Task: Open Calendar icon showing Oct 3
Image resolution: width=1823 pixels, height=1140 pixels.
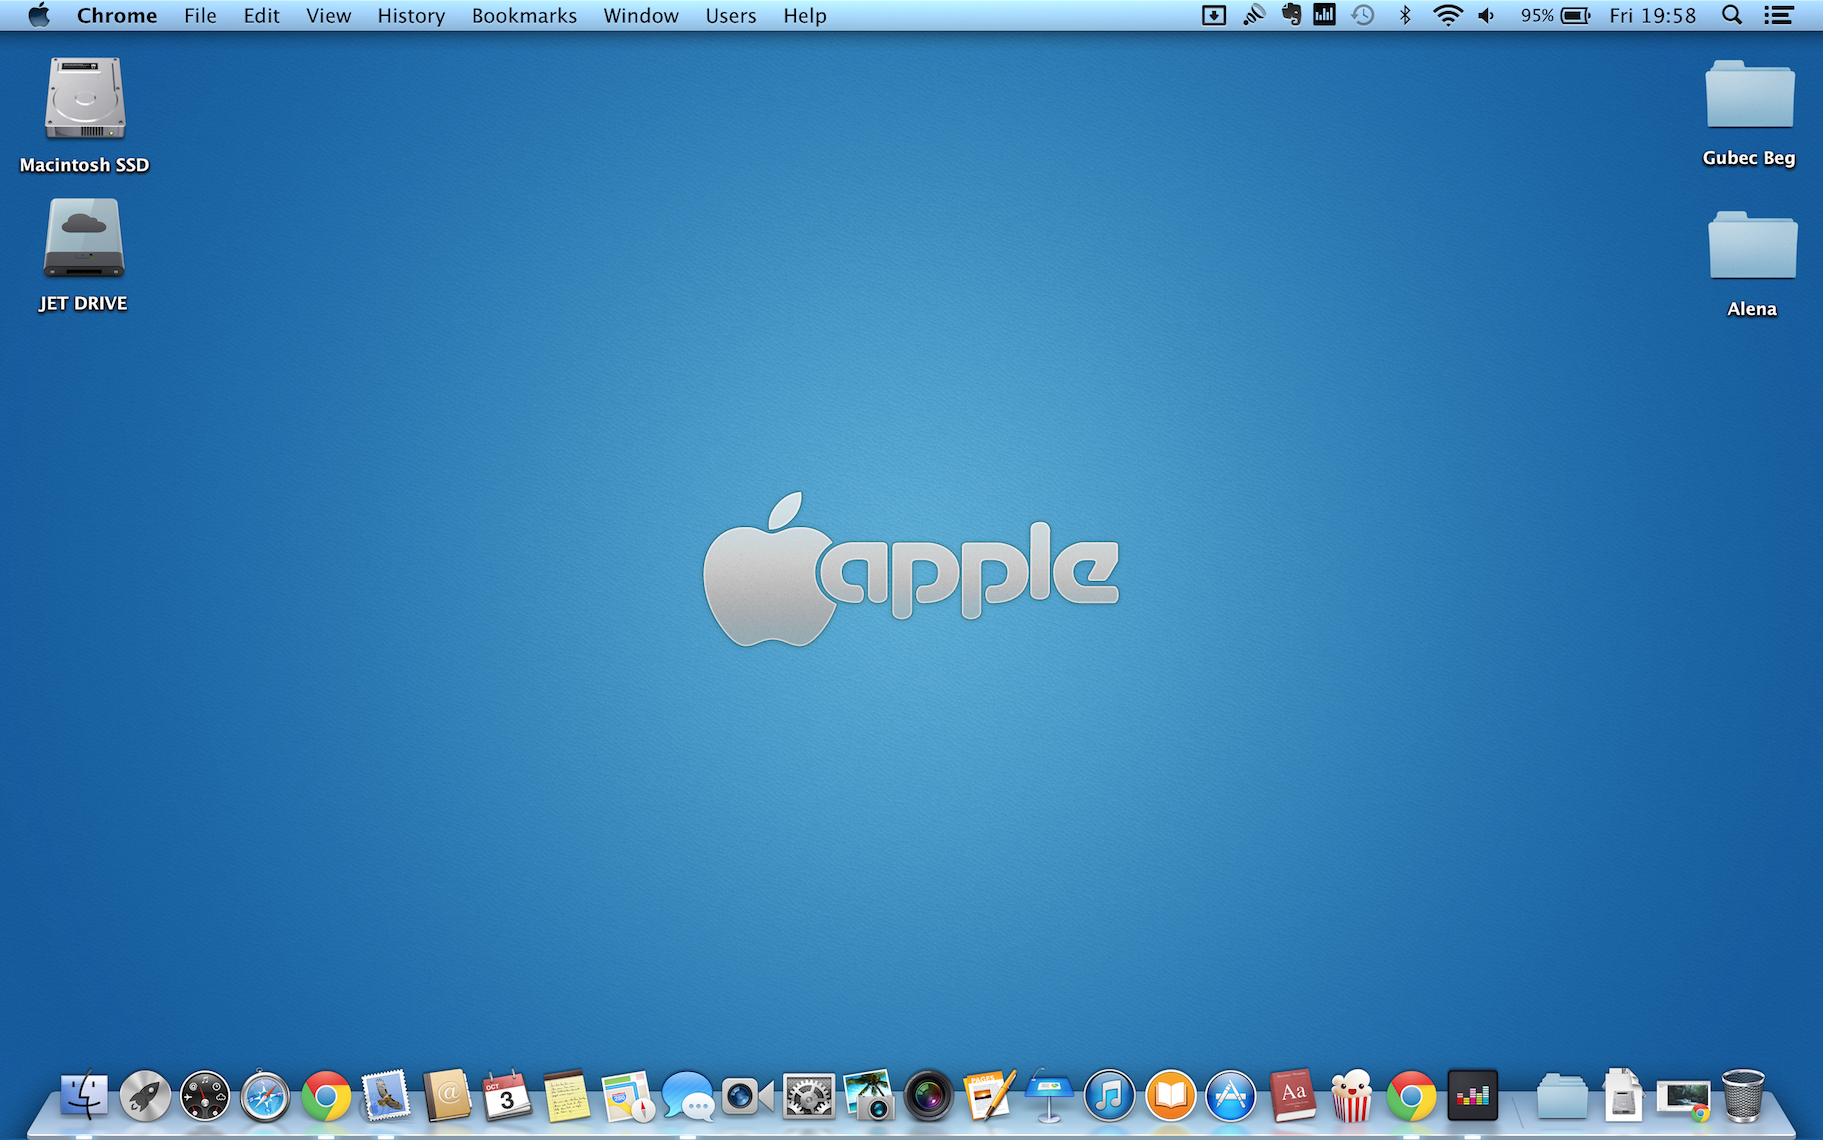Action: (506, 1096)
